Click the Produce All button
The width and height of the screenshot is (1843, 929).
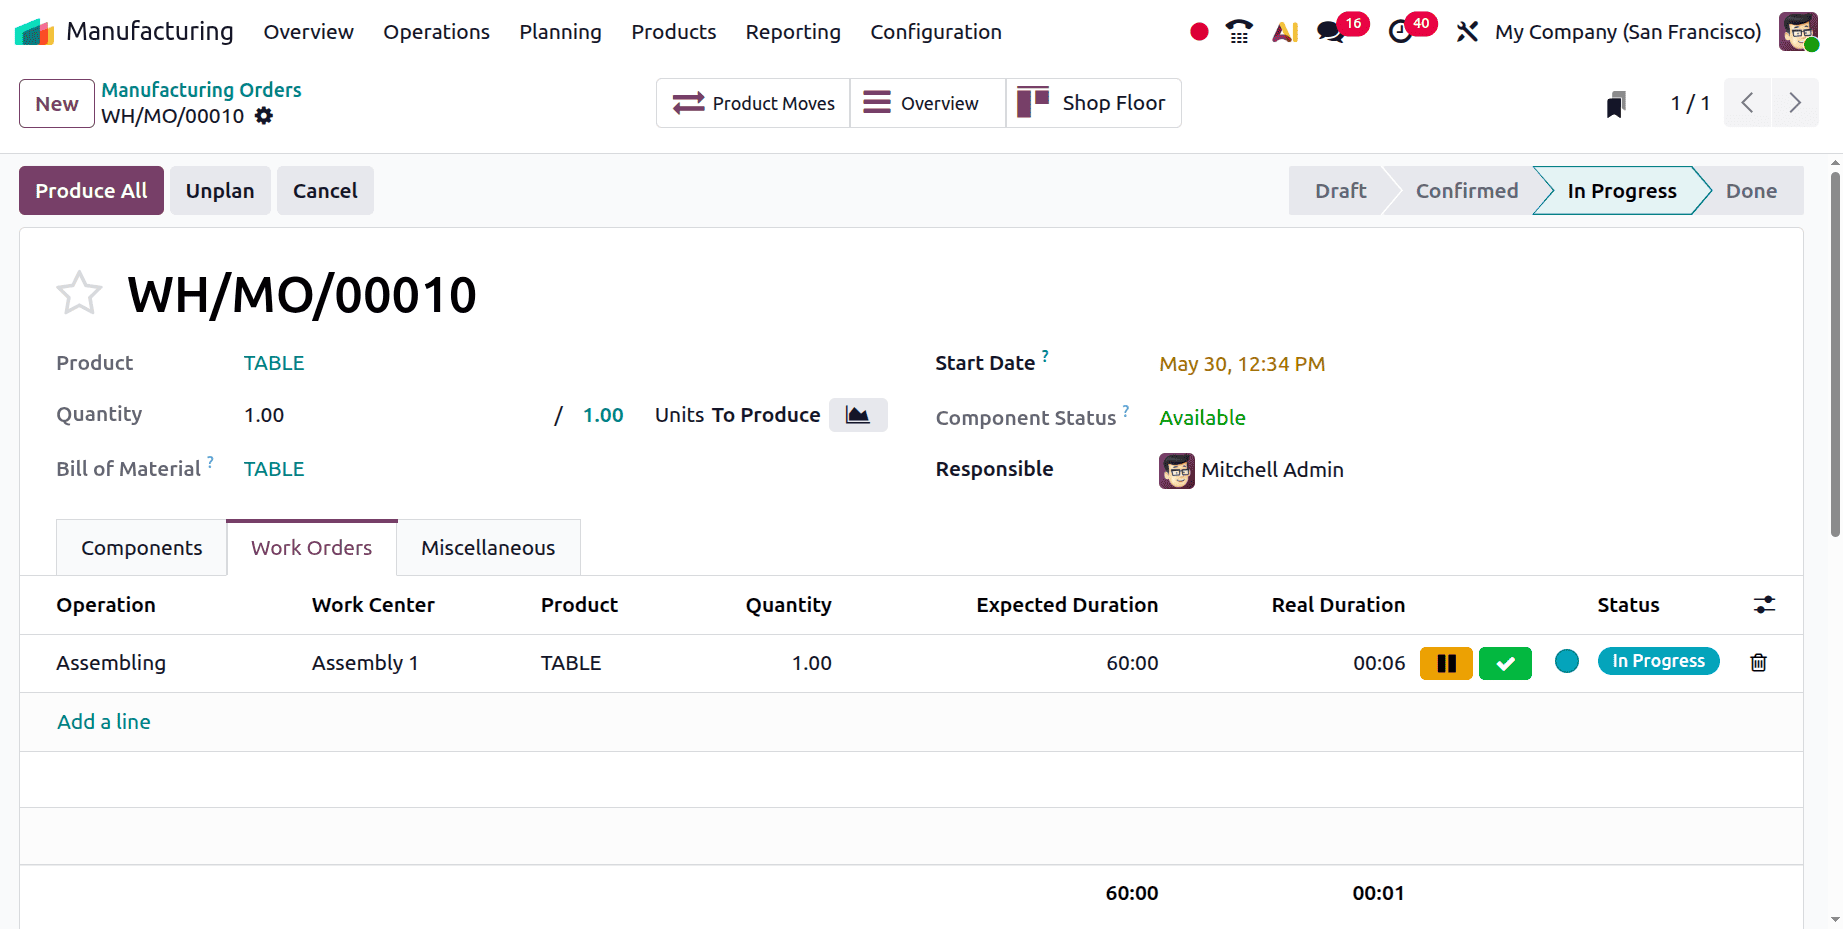[91, 191]
